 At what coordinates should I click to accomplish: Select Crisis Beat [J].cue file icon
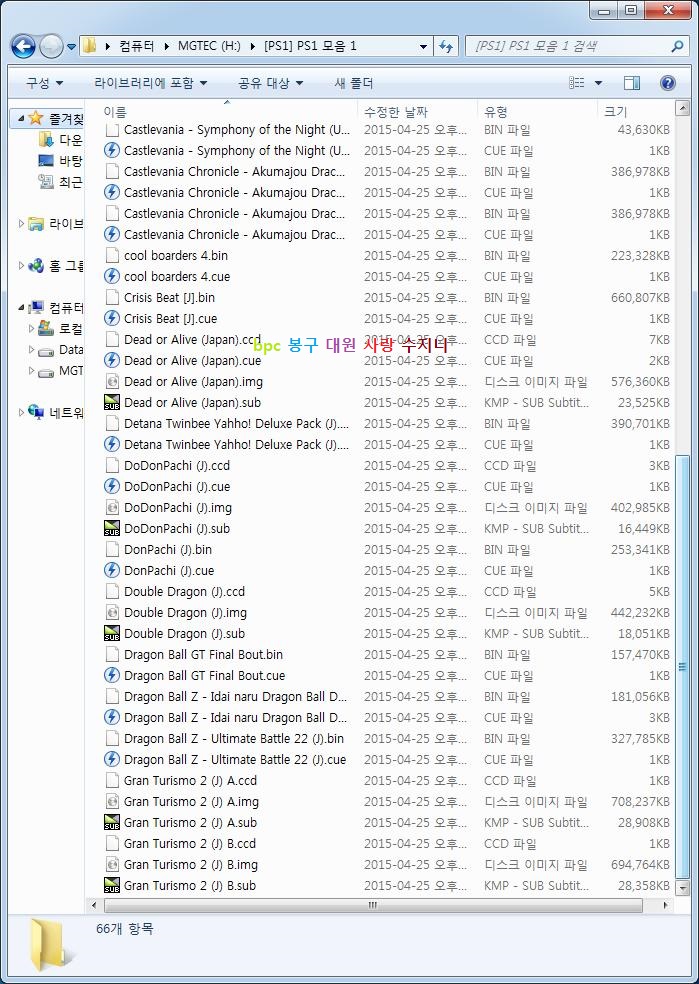pyautogui.click(x=112, y=318)
